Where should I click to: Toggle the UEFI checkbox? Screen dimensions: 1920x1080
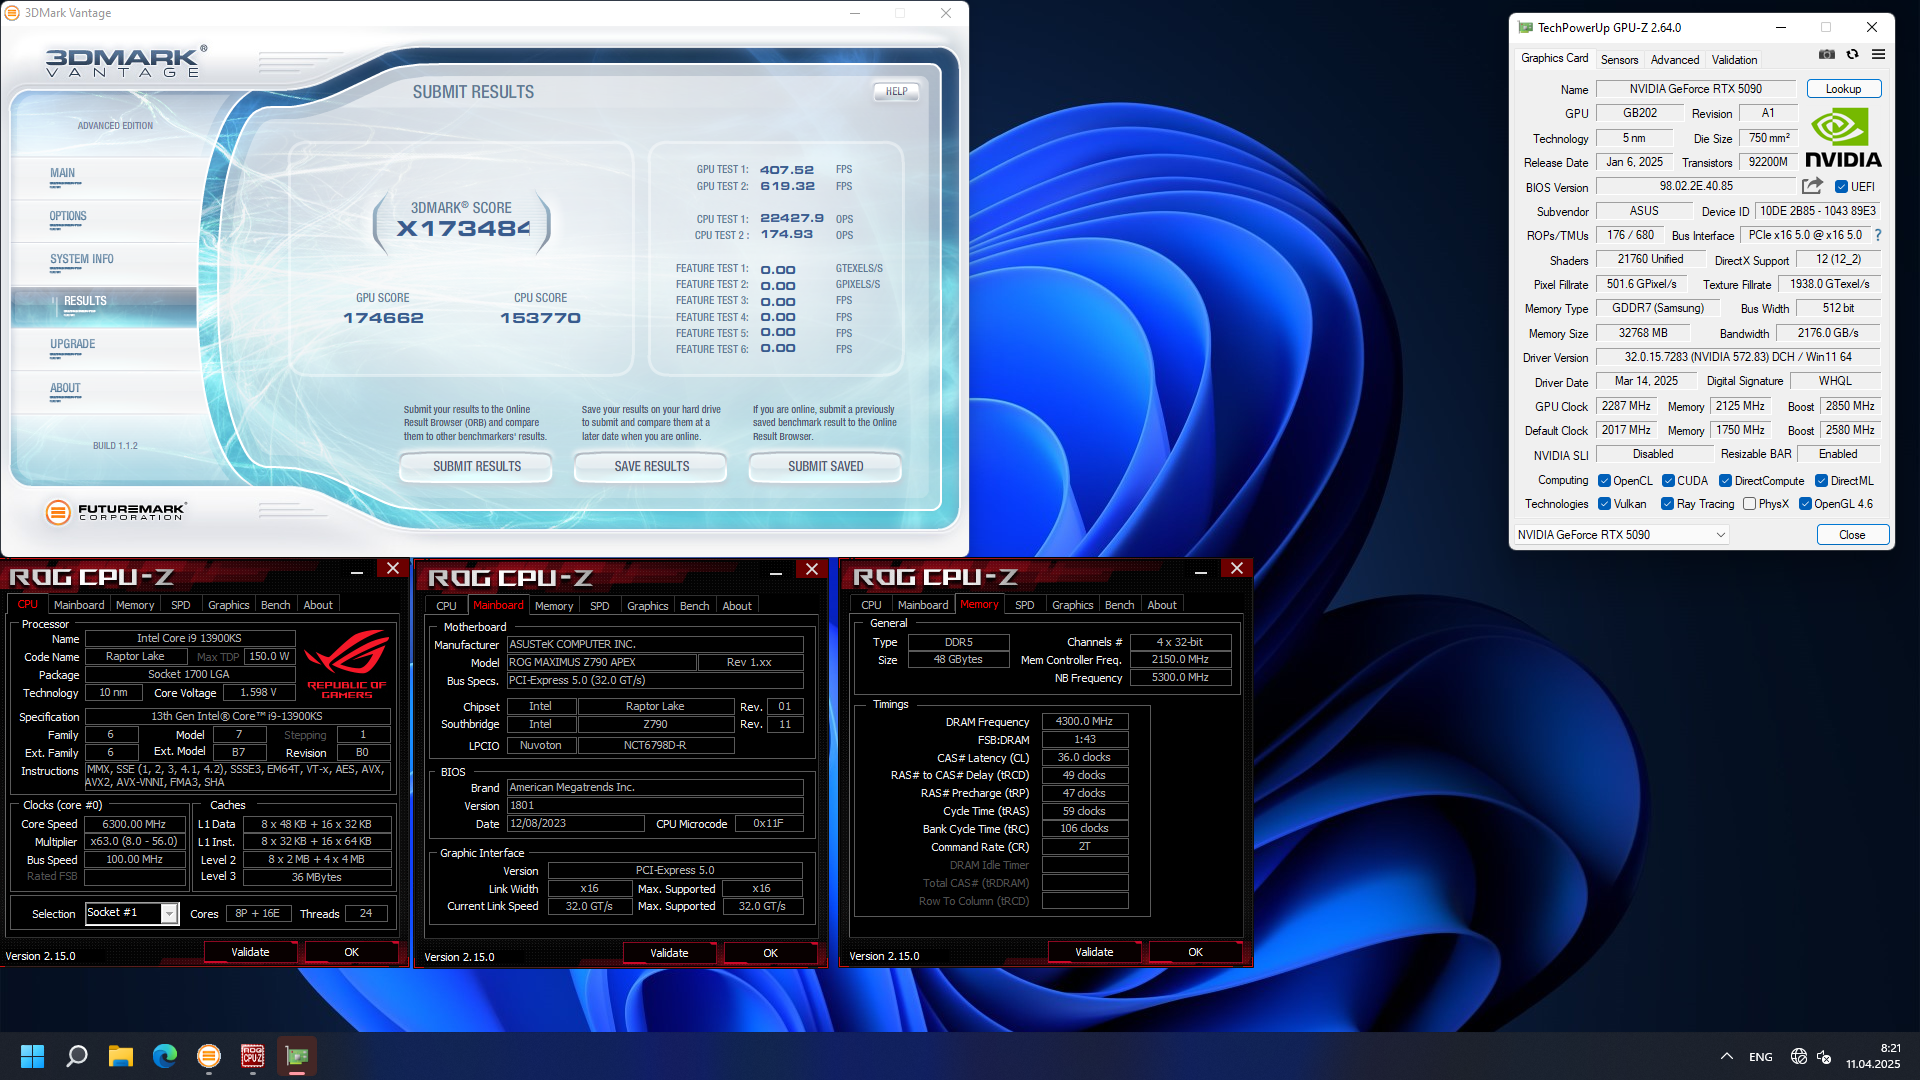tap(1841, 187)
